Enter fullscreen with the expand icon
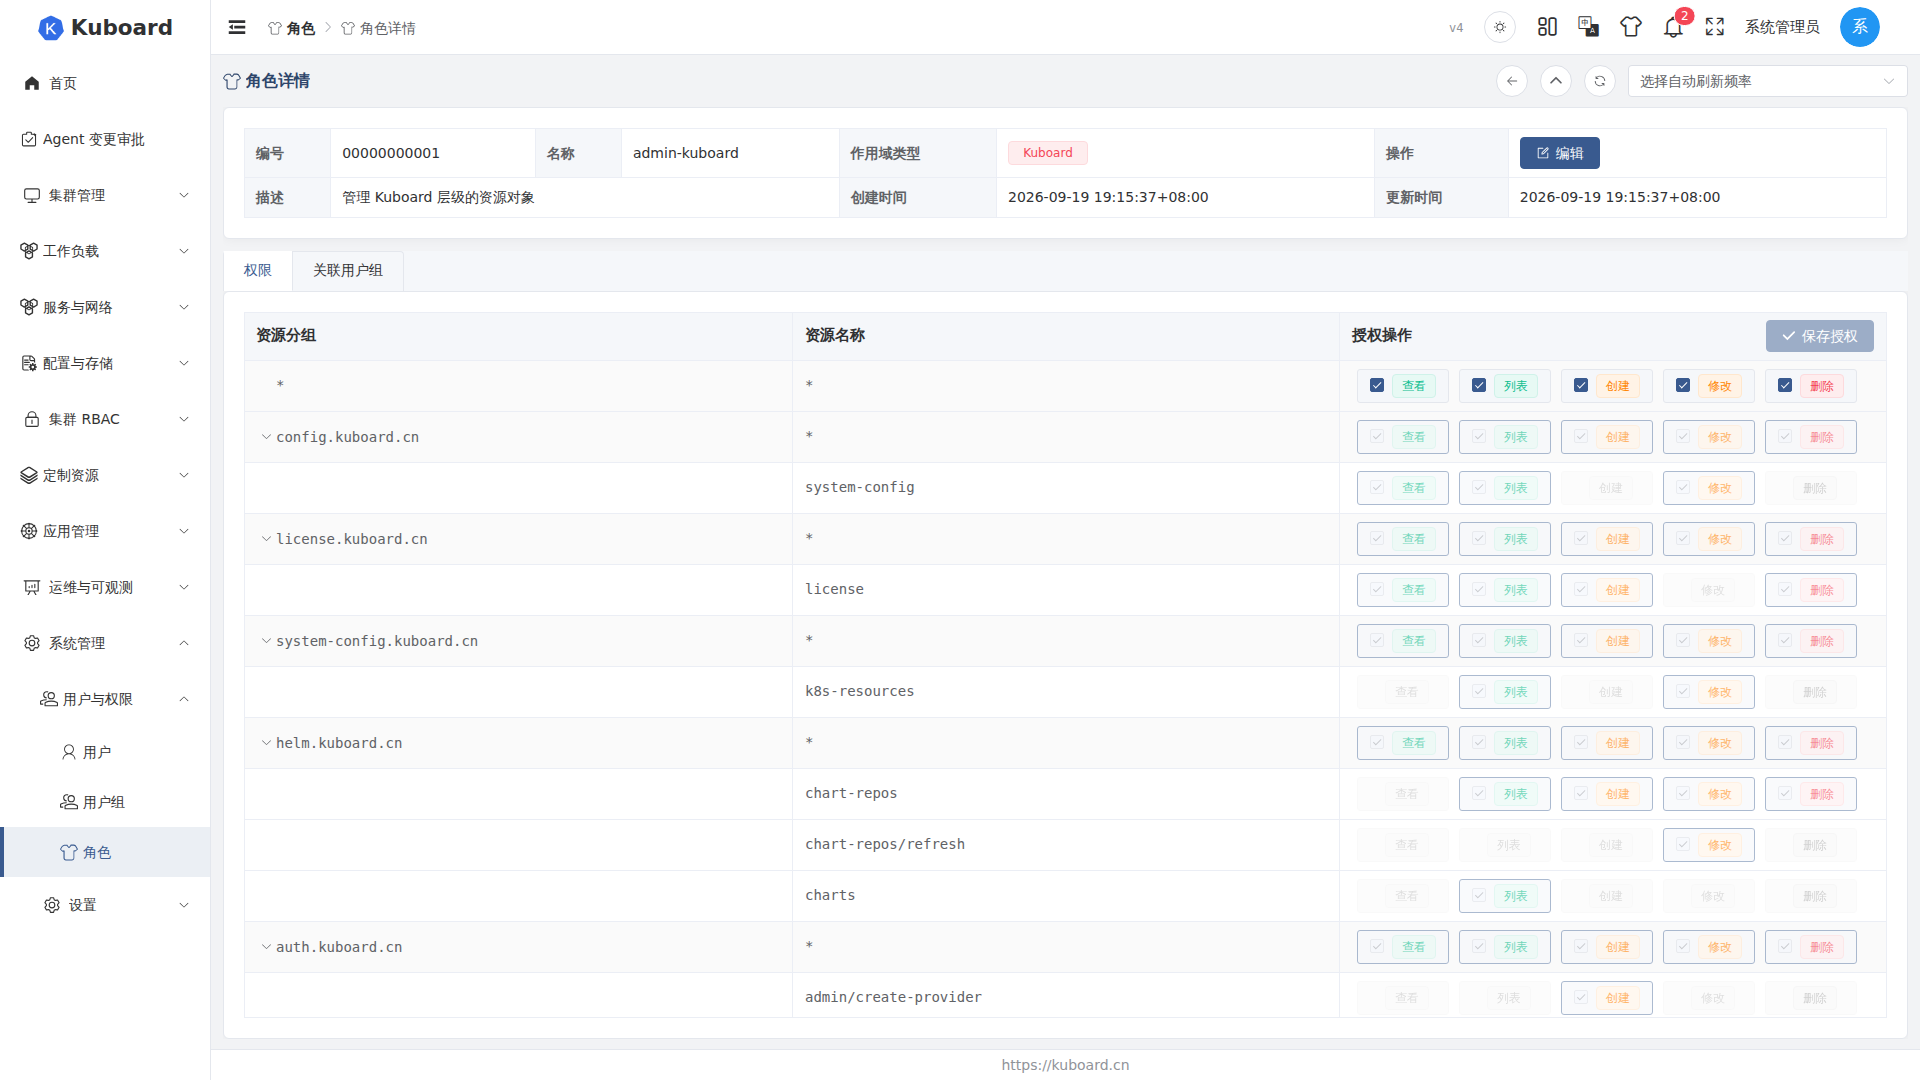 [1715, 27]
